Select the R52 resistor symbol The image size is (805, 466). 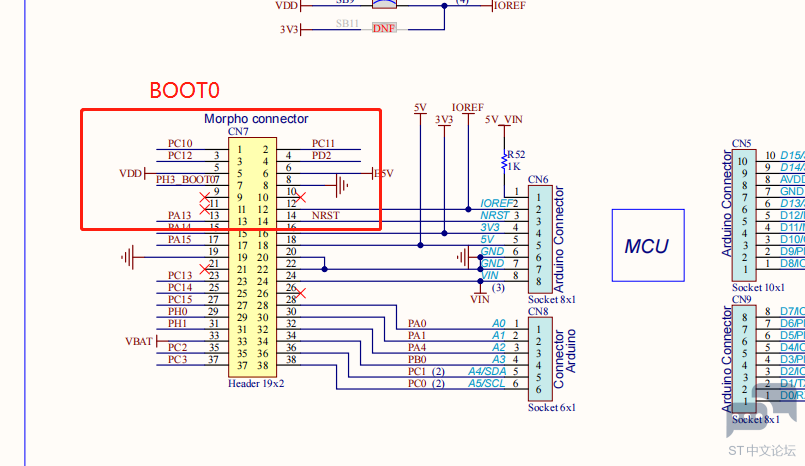pyautogui.click(x=504, y=162)
